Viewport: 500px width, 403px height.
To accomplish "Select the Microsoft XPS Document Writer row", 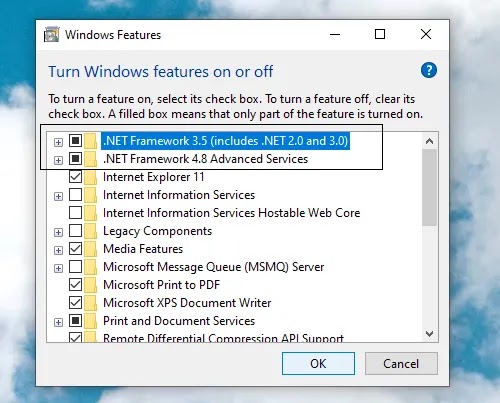I will 187,303.
